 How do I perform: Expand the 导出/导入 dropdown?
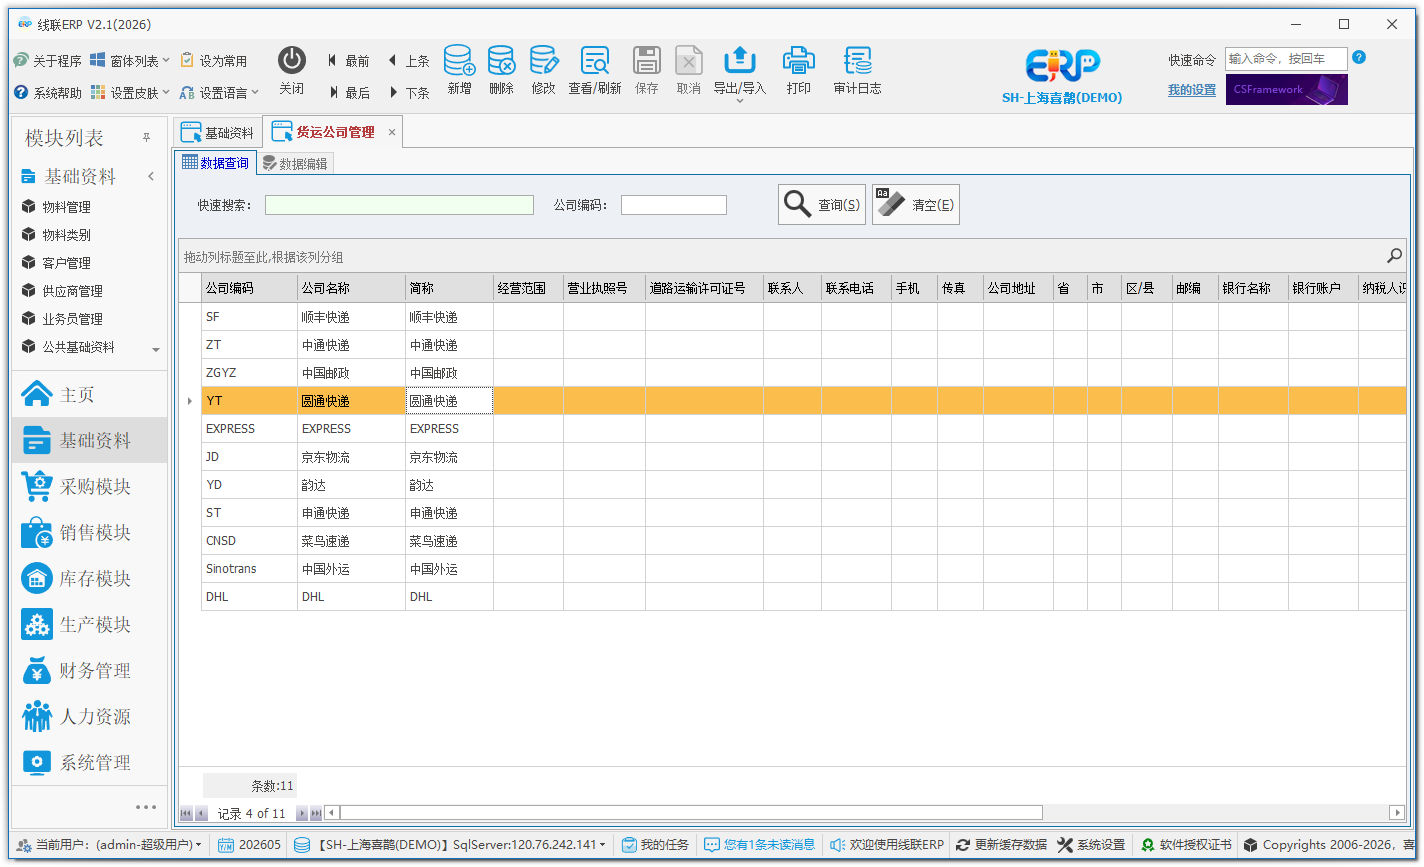[739, 100]
